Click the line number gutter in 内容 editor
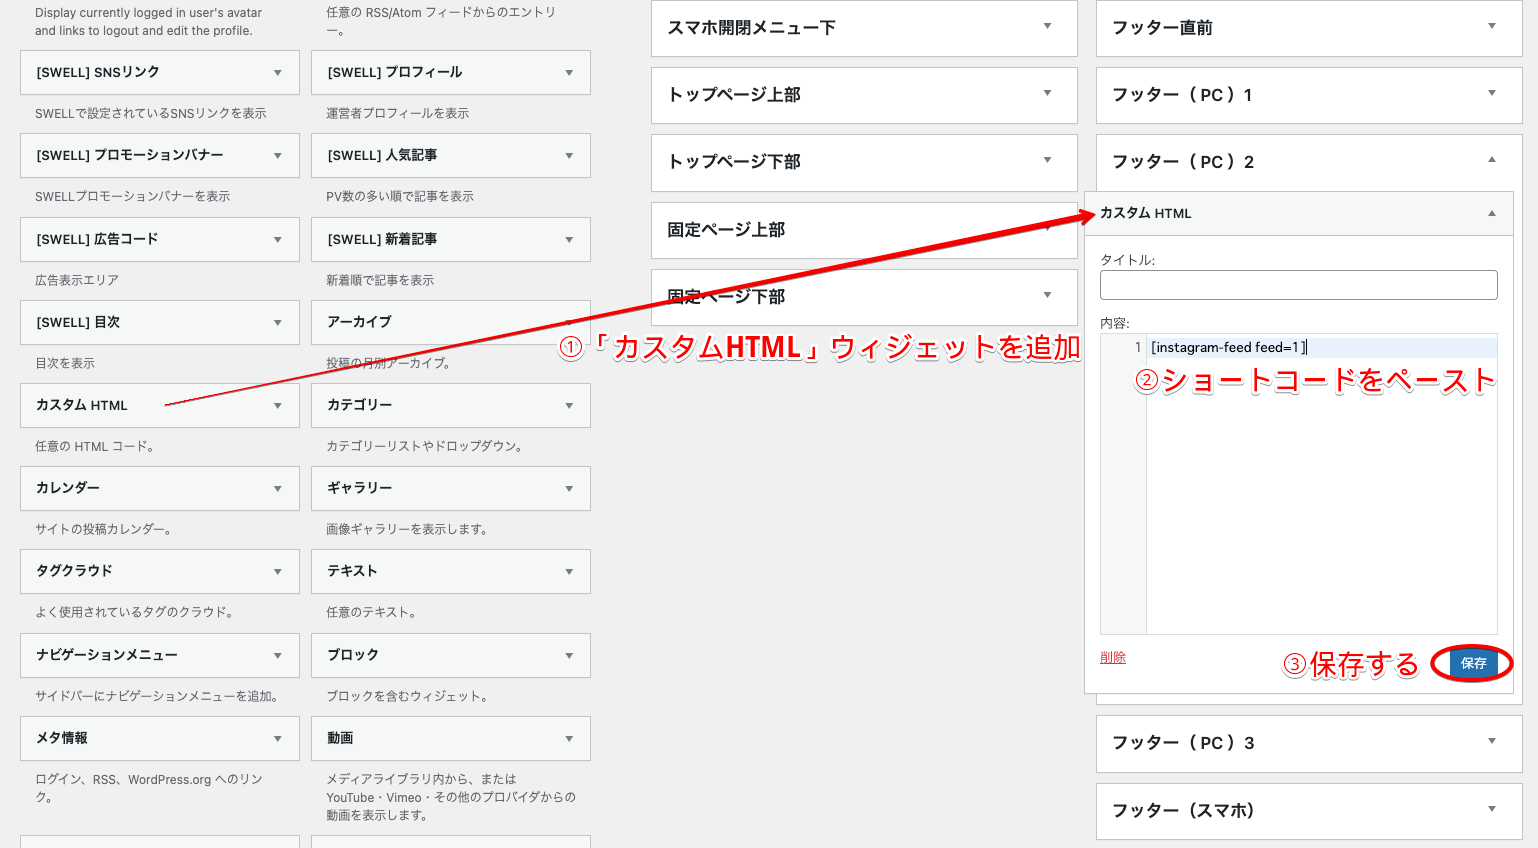The height and width of the screenshot is (848, 1538). 1123,485
